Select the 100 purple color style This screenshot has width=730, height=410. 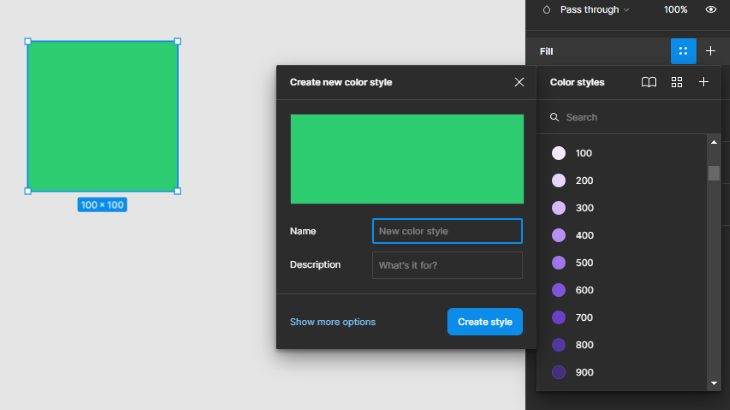coord(622,153)
